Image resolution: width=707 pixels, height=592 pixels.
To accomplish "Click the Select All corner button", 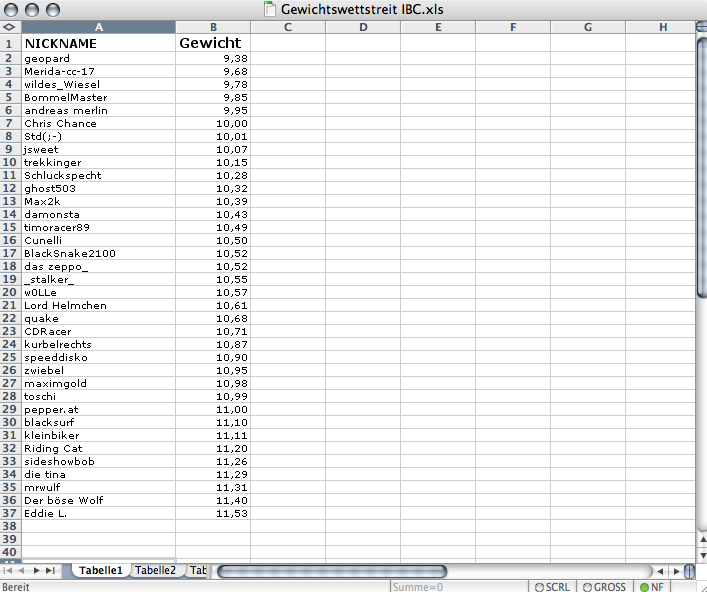I will point(10,27).
